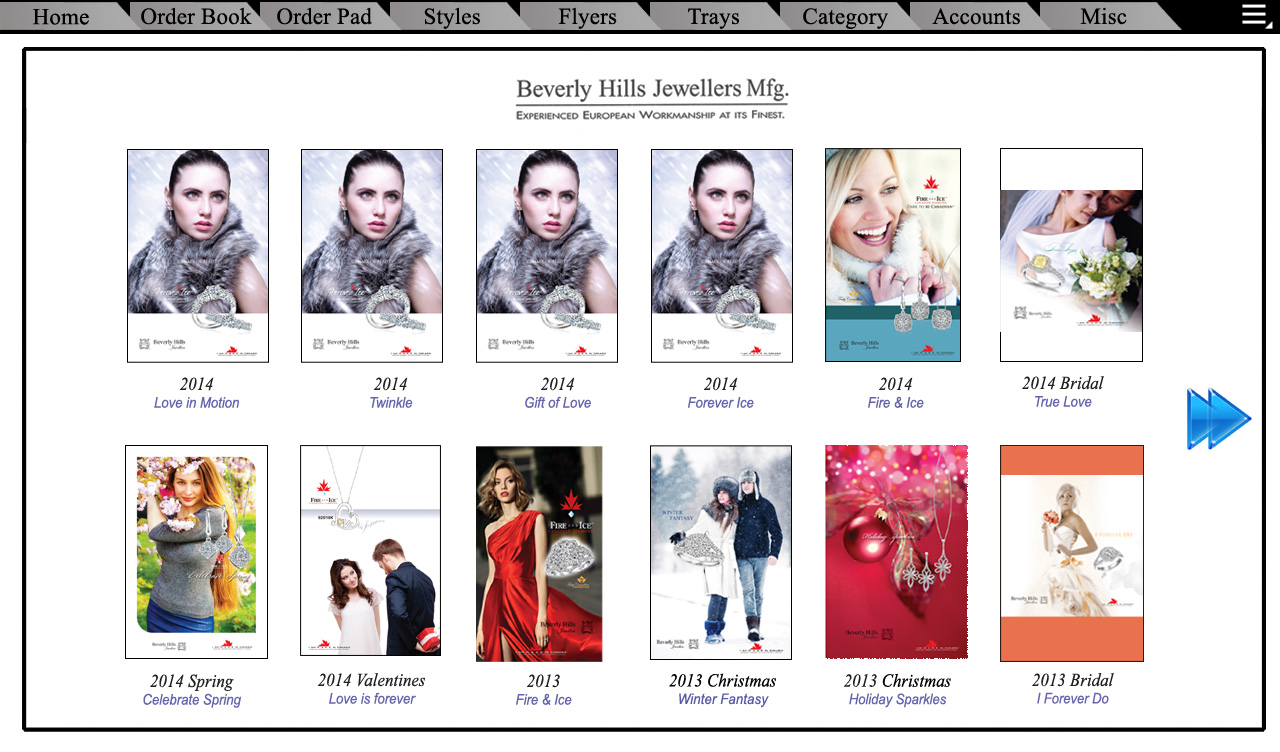Open the Category tab

(x=845, y=16)
